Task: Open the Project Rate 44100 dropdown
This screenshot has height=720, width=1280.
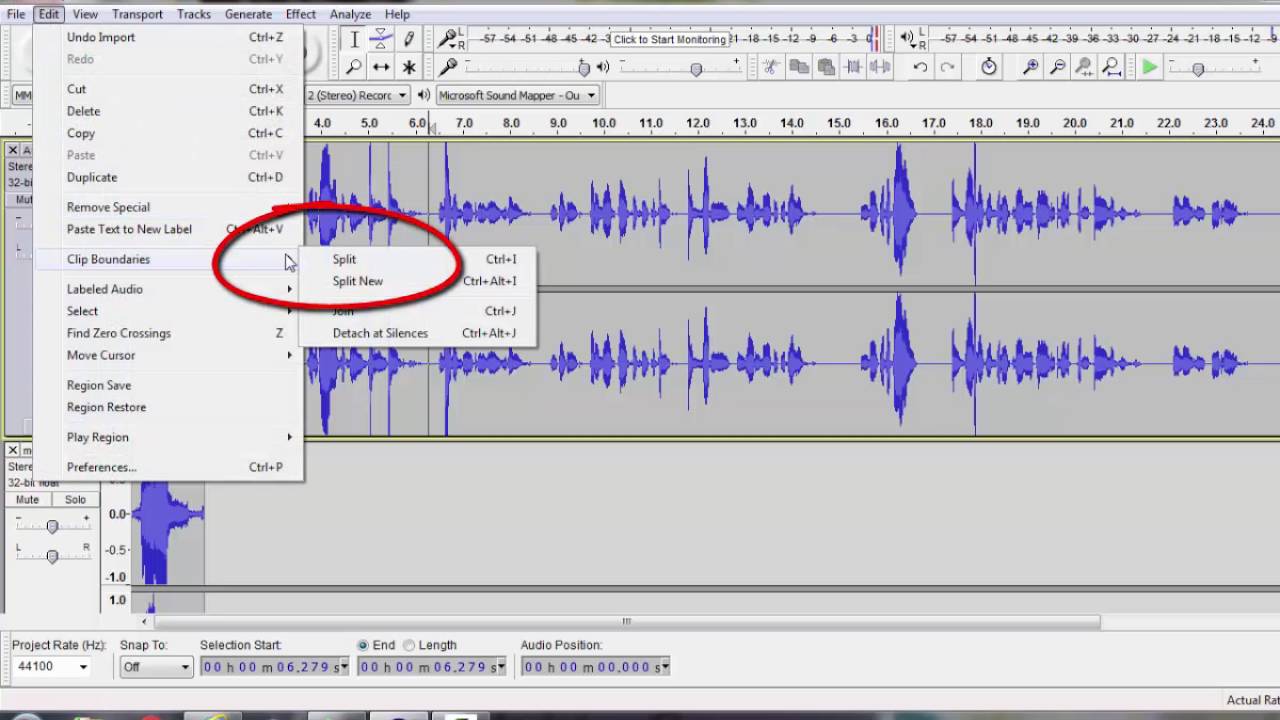Action: (x=83, y=667)
